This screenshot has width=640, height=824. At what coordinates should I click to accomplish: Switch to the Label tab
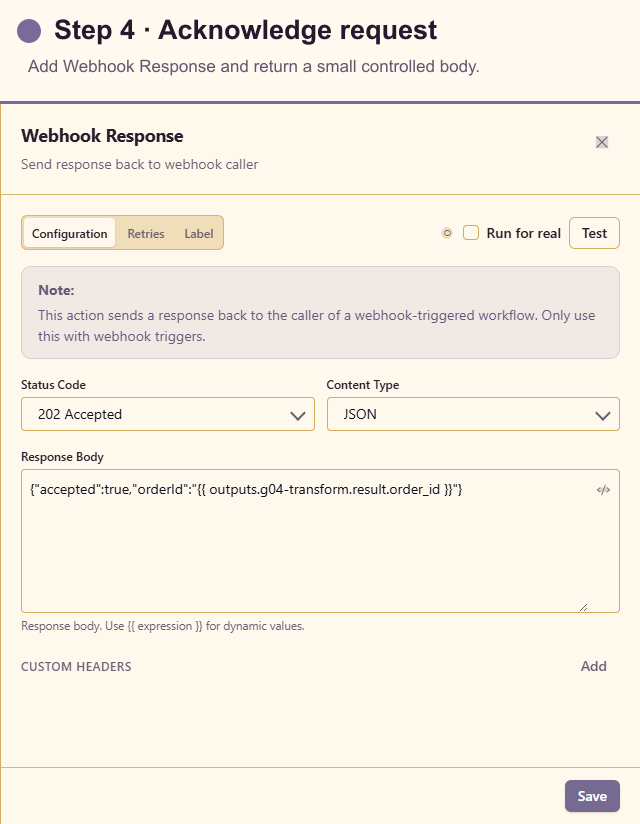pyautogui.click(x=199, y=233)
